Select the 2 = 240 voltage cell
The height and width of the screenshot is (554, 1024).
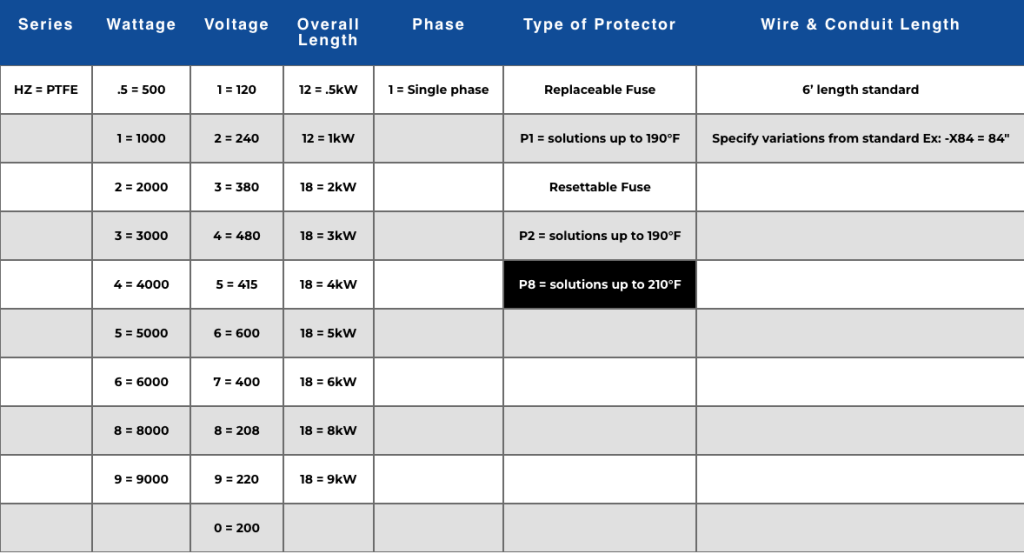(236, 139)
